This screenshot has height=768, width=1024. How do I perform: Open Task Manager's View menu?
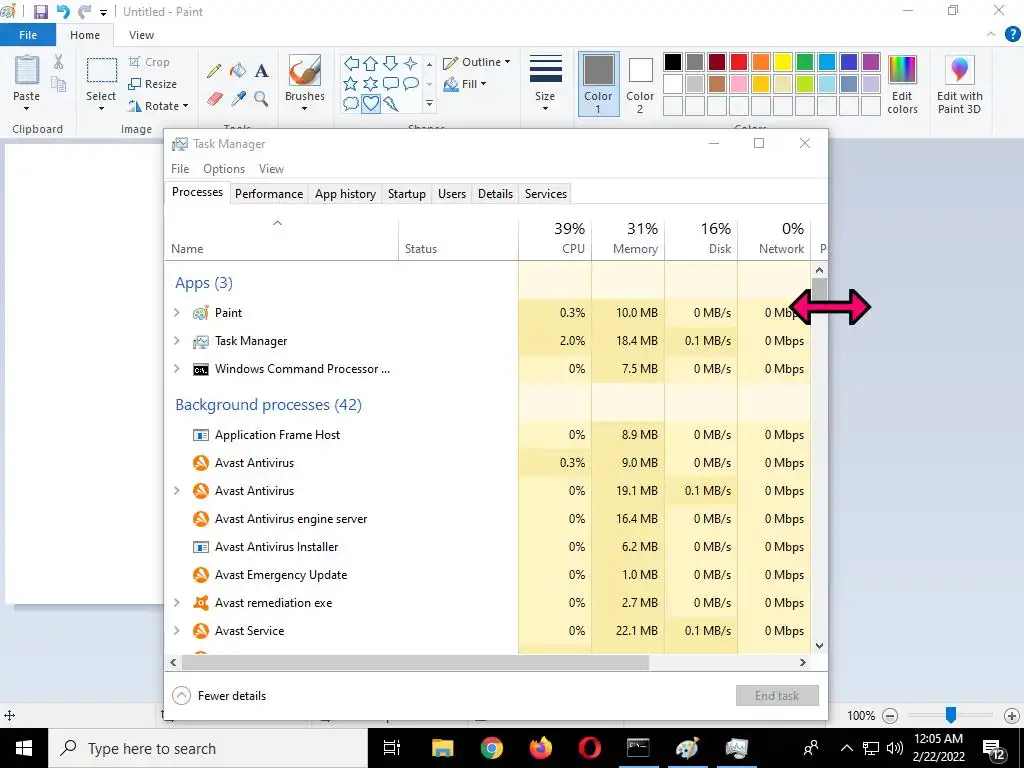click(x=271, y=169)
